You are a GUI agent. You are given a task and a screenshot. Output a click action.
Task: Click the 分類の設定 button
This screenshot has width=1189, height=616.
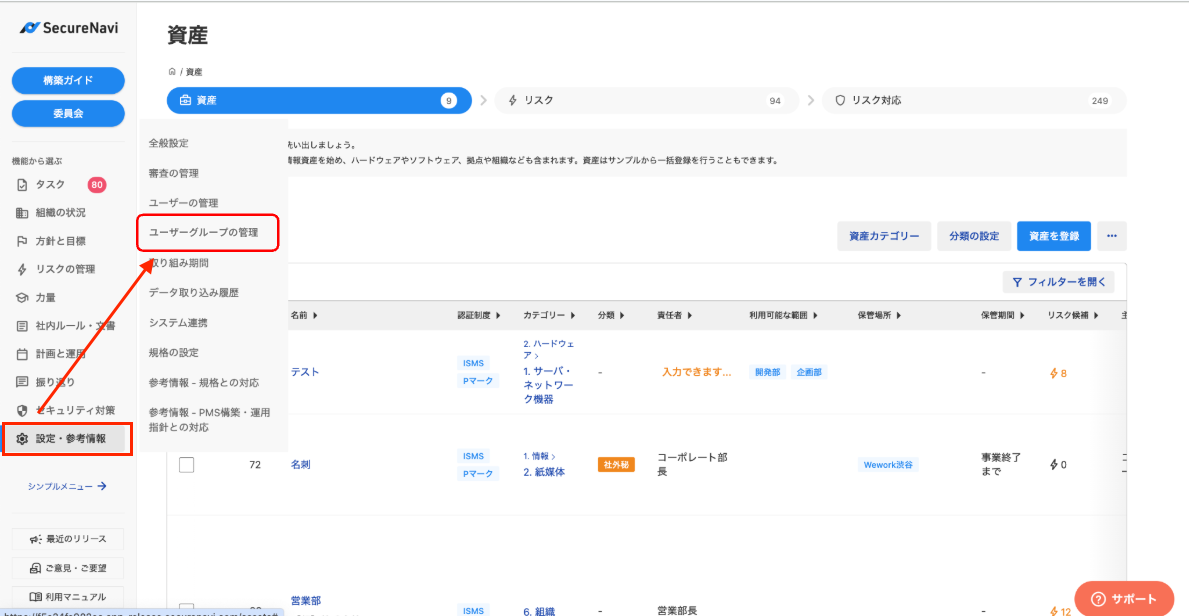pyautogui.click(x=974, y=236)
